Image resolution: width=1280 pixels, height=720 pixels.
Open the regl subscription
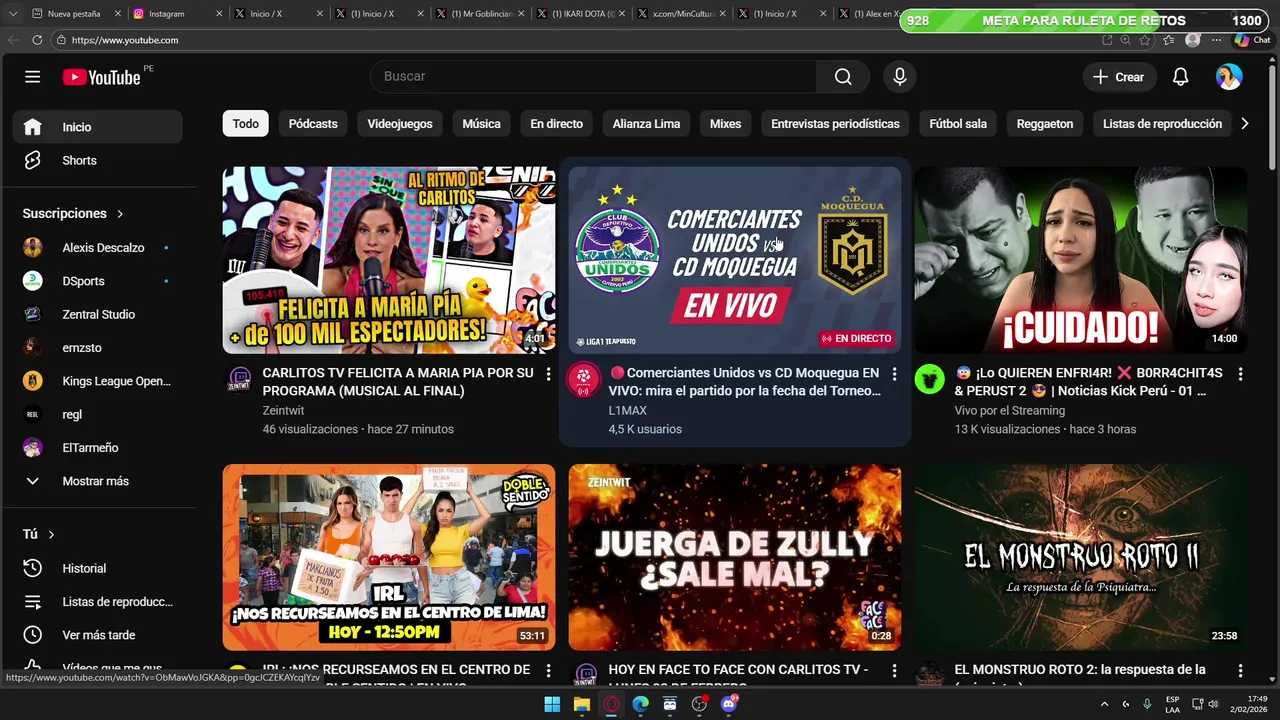[x=97, y=414]
